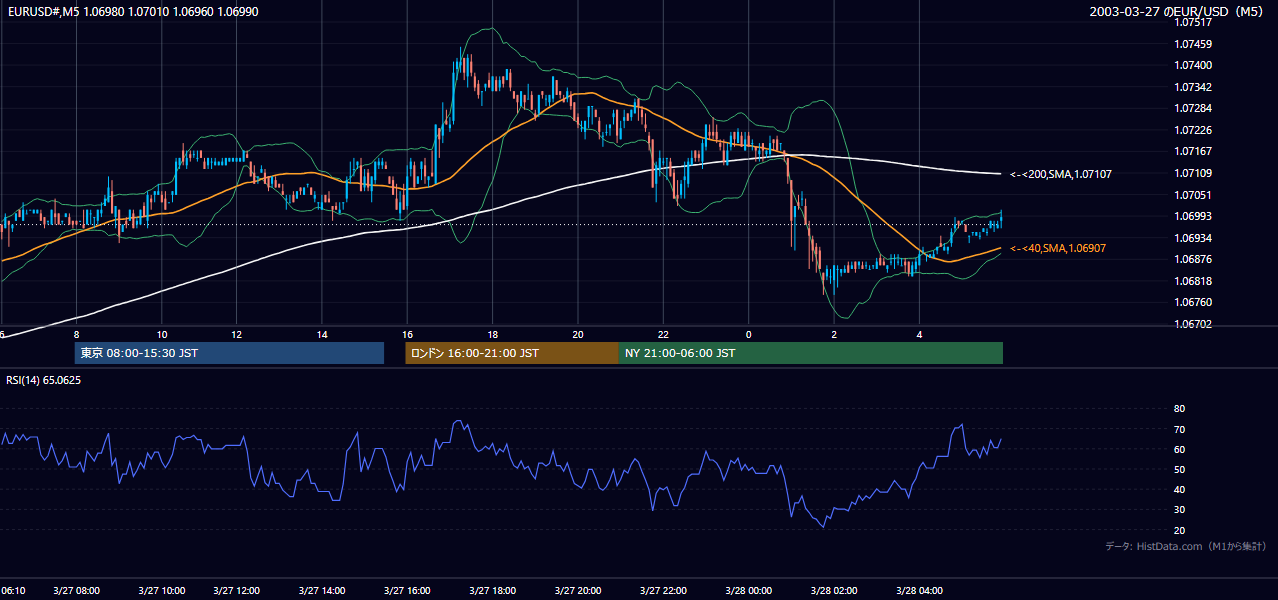
Task: Click the 2003-03-27 EUR/USD (M5) chart title
Action: 1178,11
